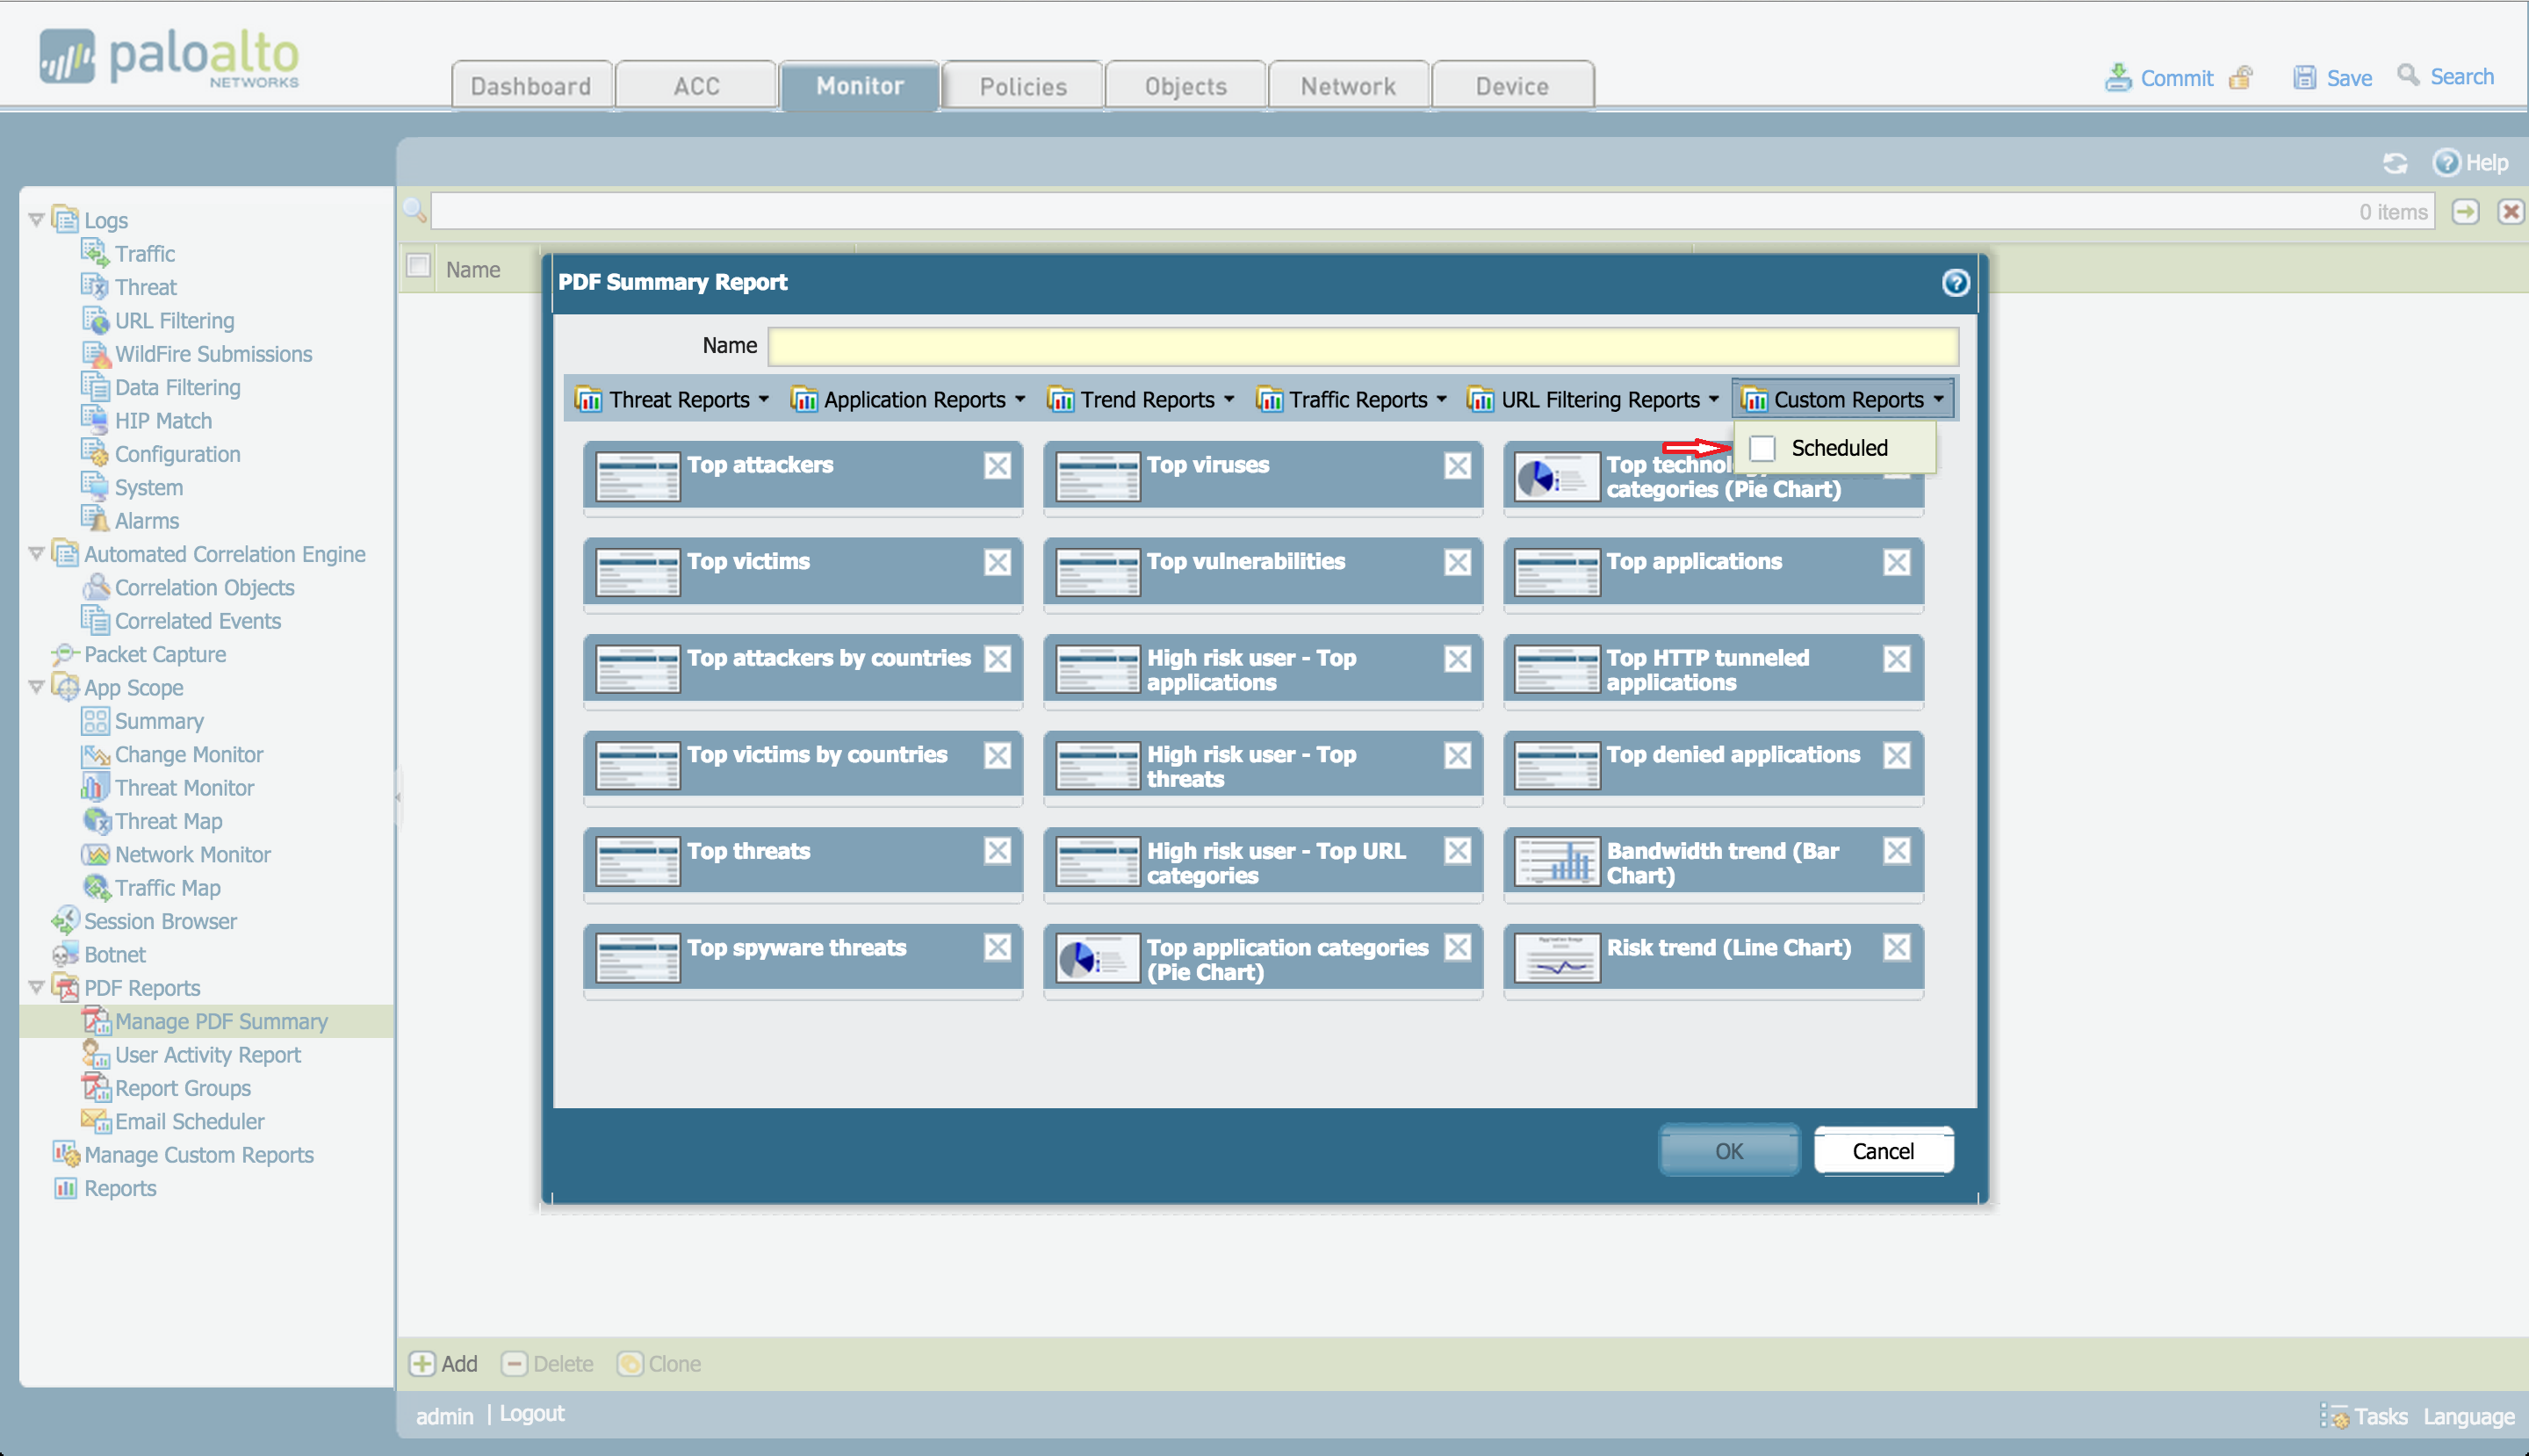
Task: Remove the Top attackers report tile
Action: [997, 466]
